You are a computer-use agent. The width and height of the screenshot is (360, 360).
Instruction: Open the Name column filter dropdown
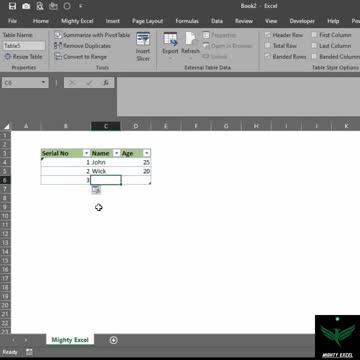117,153
